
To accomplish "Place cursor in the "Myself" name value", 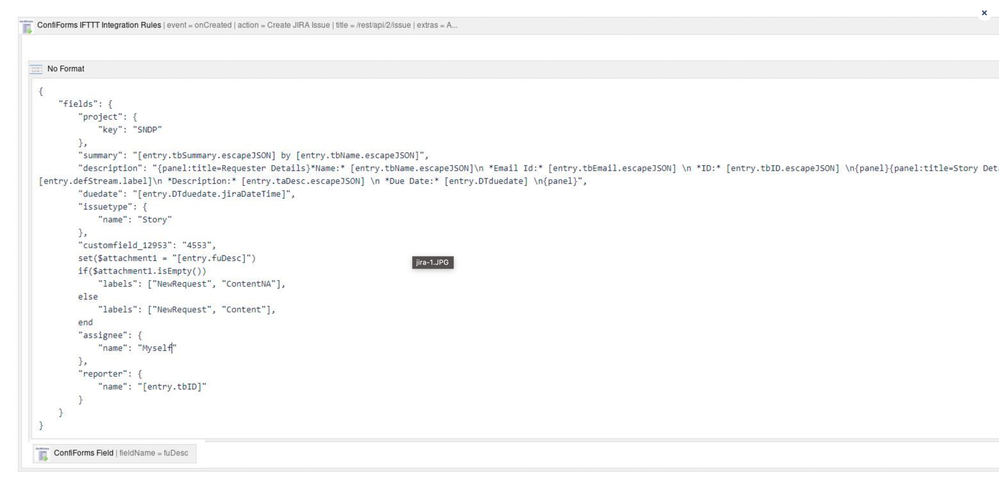I will click(x=157, y=348).
